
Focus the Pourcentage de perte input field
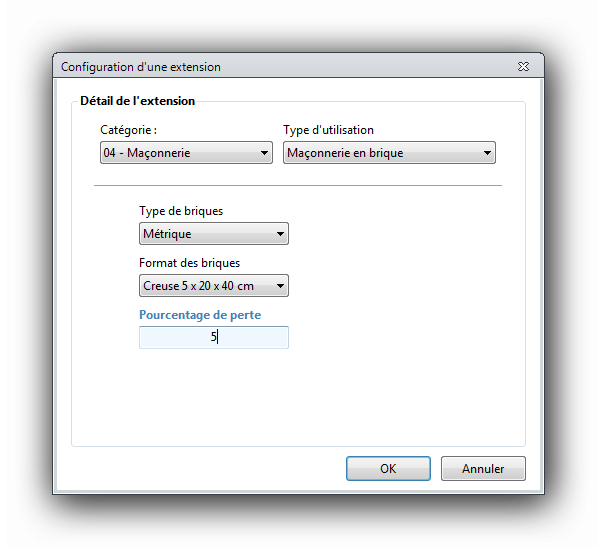[214, 337]
